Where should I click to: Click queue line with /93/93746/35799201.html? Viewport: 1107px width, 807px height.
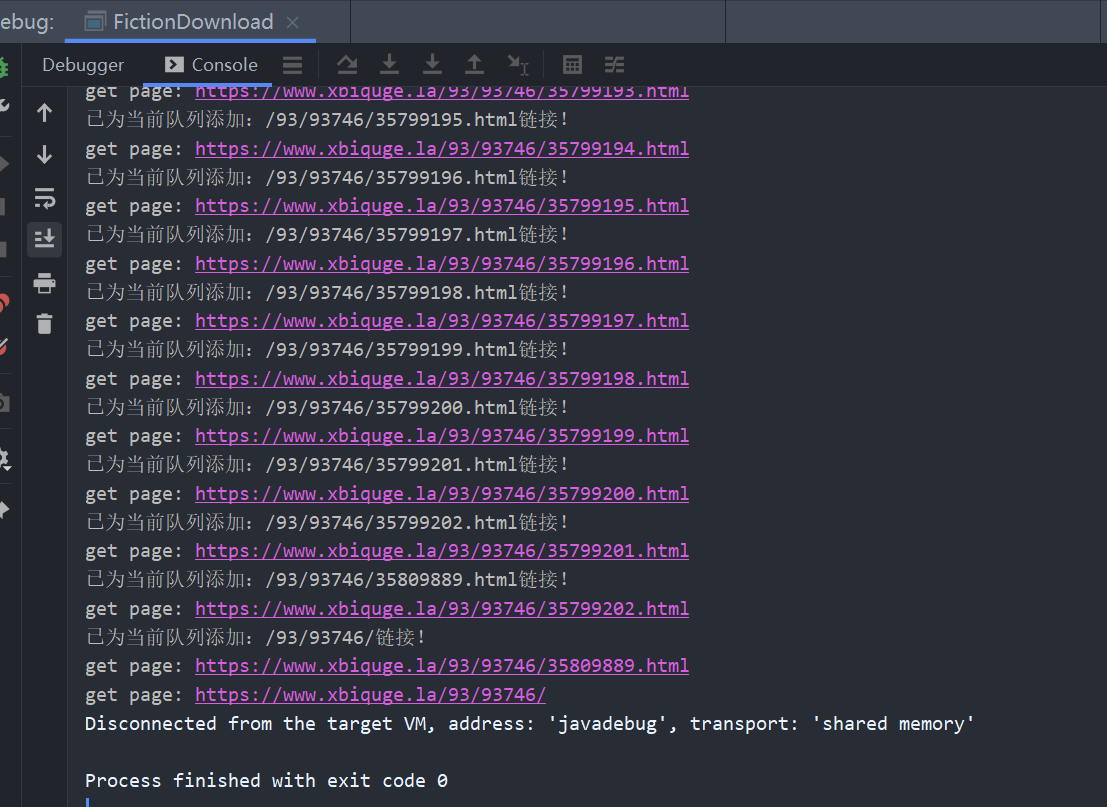(x=327, y=465)
